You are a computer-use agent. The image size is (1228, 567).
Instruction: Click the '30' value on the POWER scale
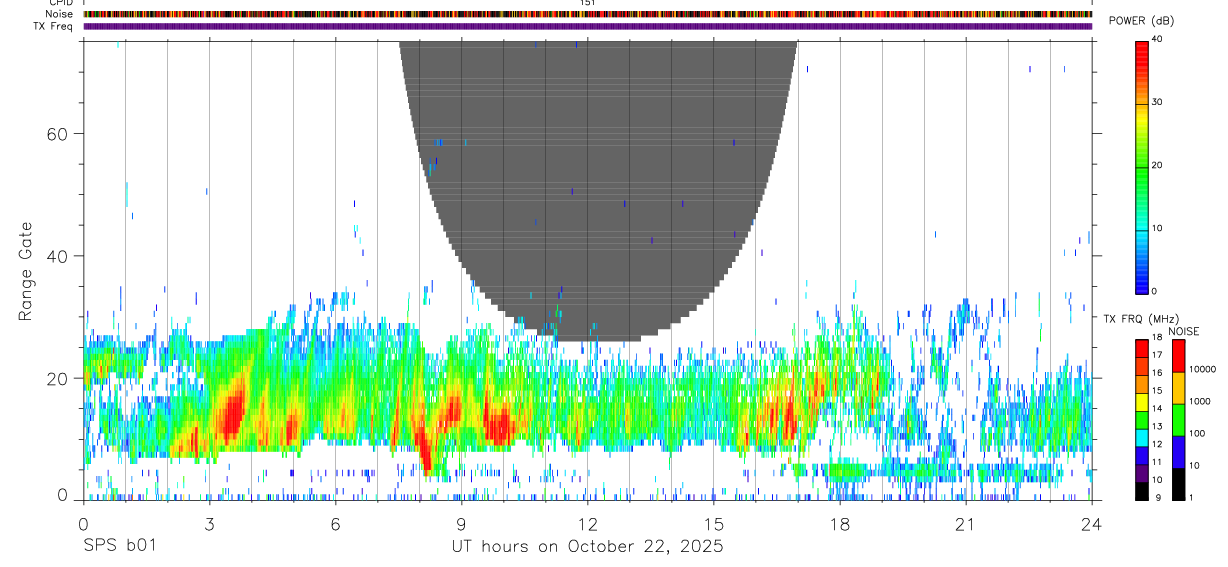[1159, 102]
